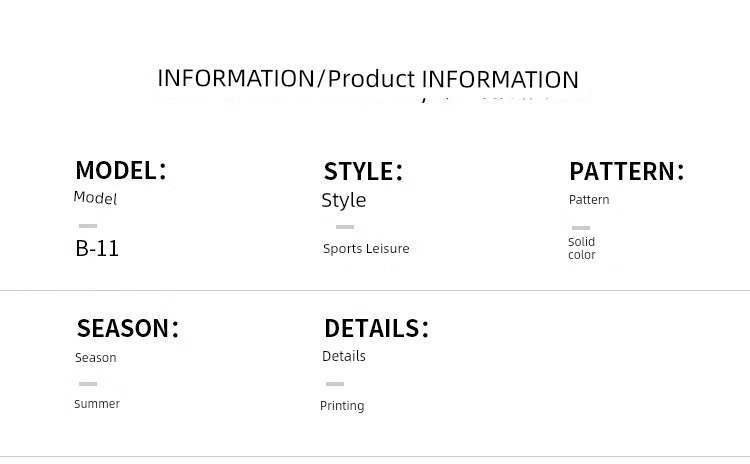Viewport: 750px width, 464px height.
Task: Click the gray dash above "Sports Leisure"
Action: (345, 227)
